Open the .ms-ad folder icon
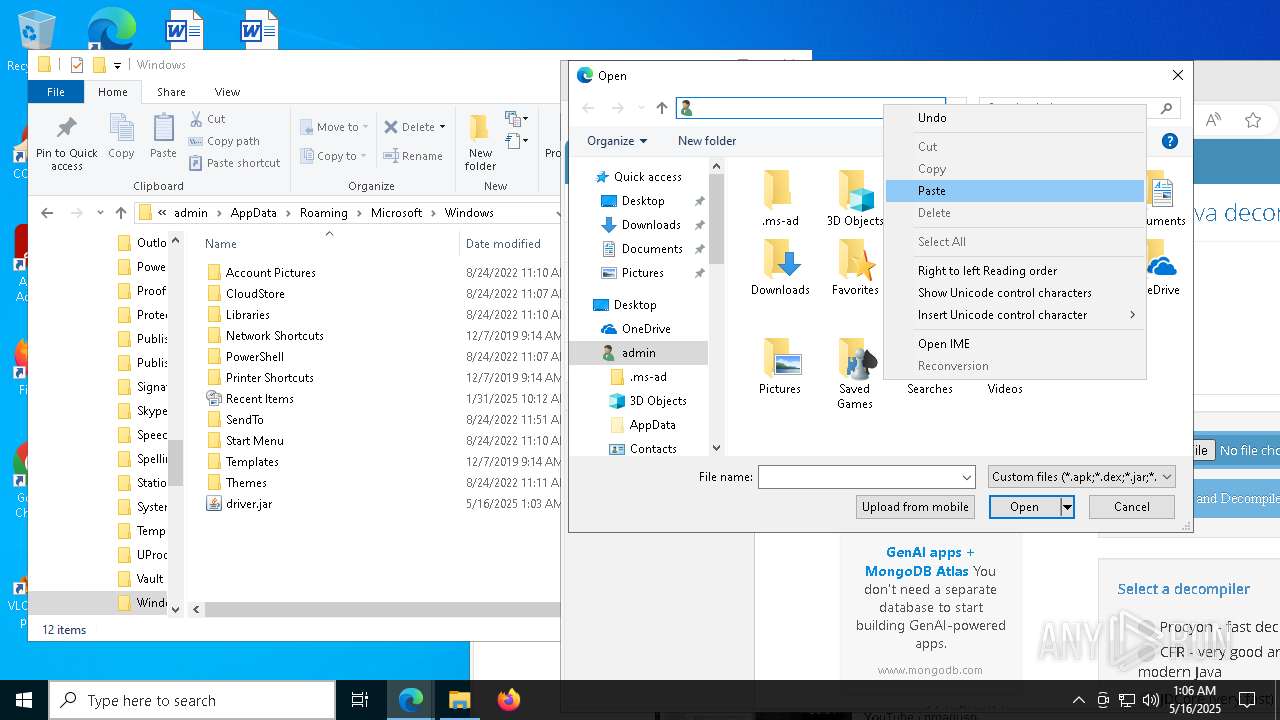This screenshot has width=1280, height=720. pos(780,198)
